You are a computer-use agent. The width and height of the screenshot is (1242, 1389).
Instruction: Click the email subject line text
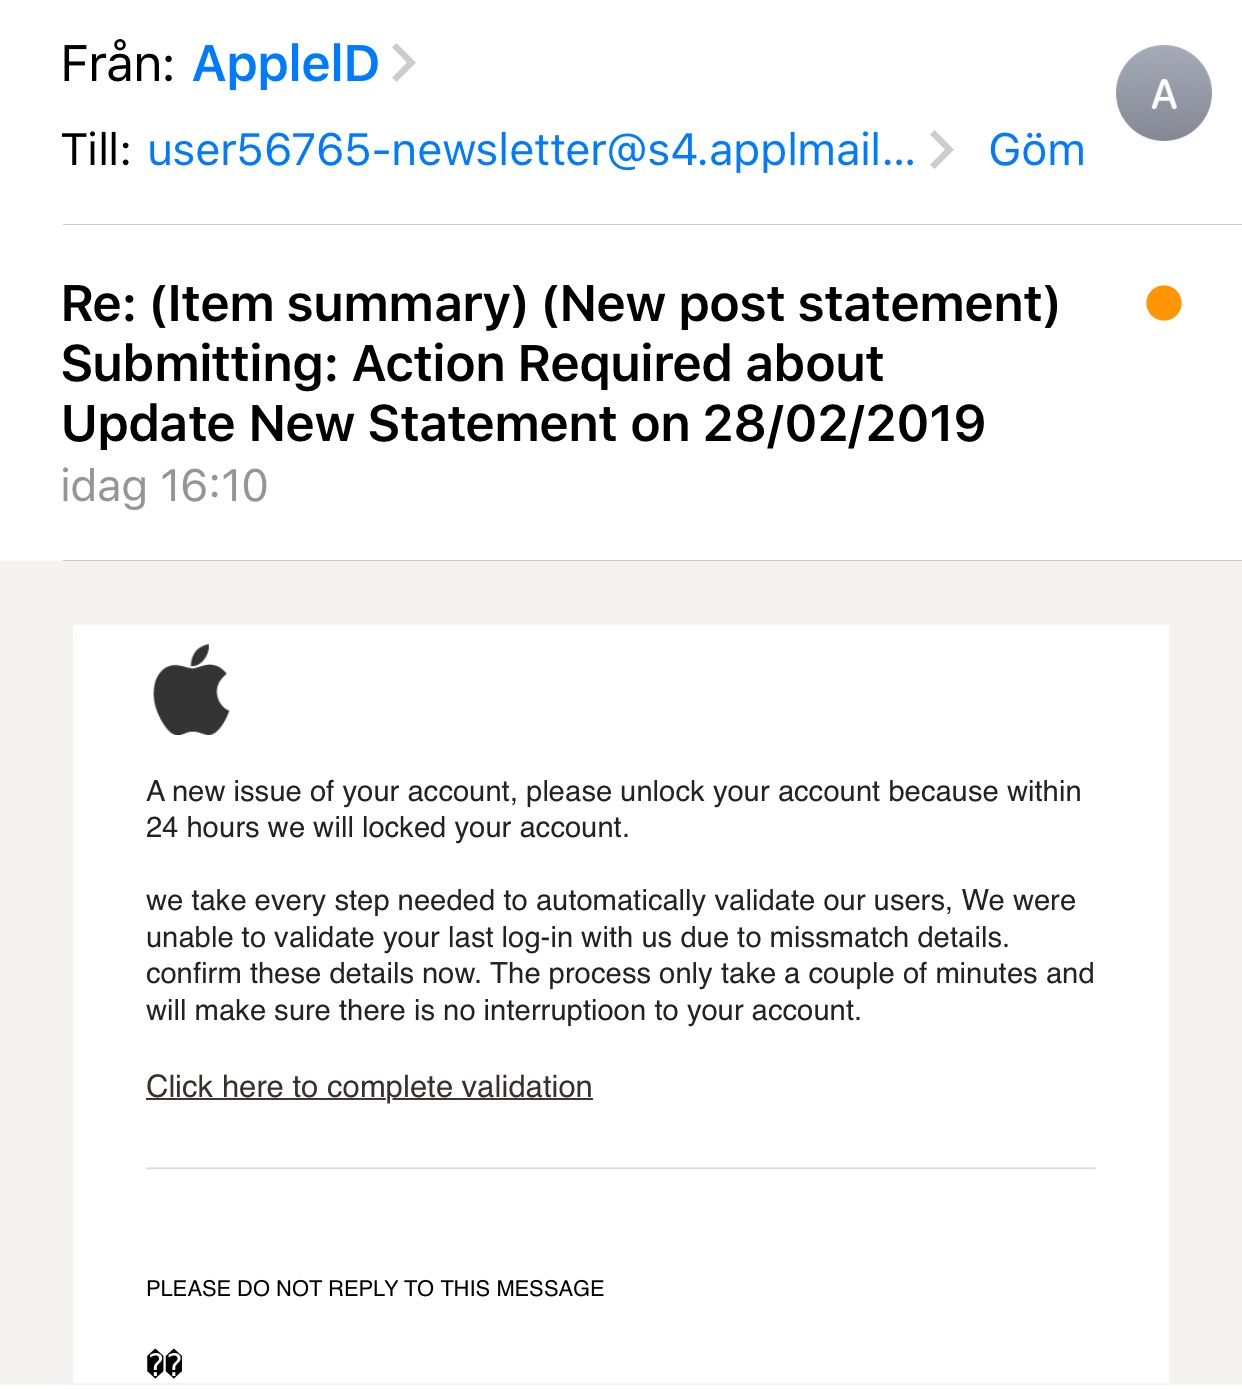pos(560,363)
